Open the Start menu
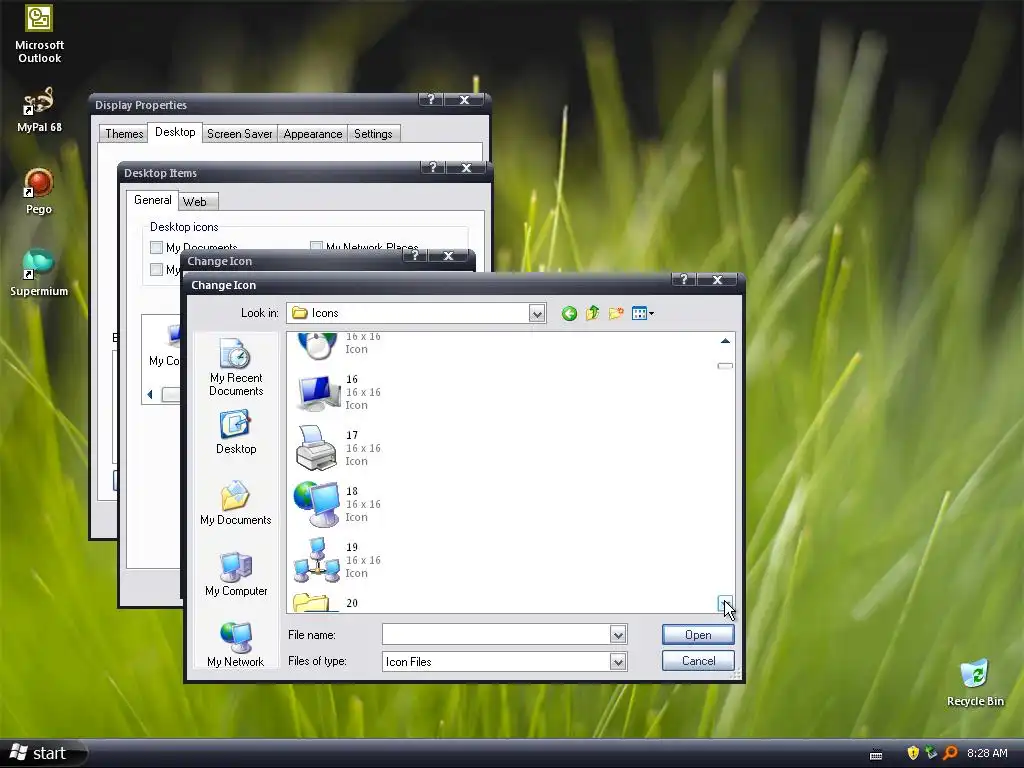 coord(43,754)
